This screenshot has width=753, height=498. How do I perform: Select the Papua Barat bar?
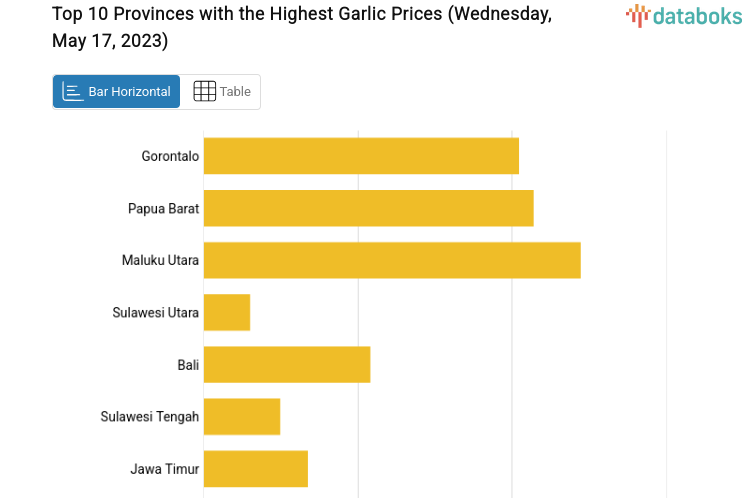(368, 208)
